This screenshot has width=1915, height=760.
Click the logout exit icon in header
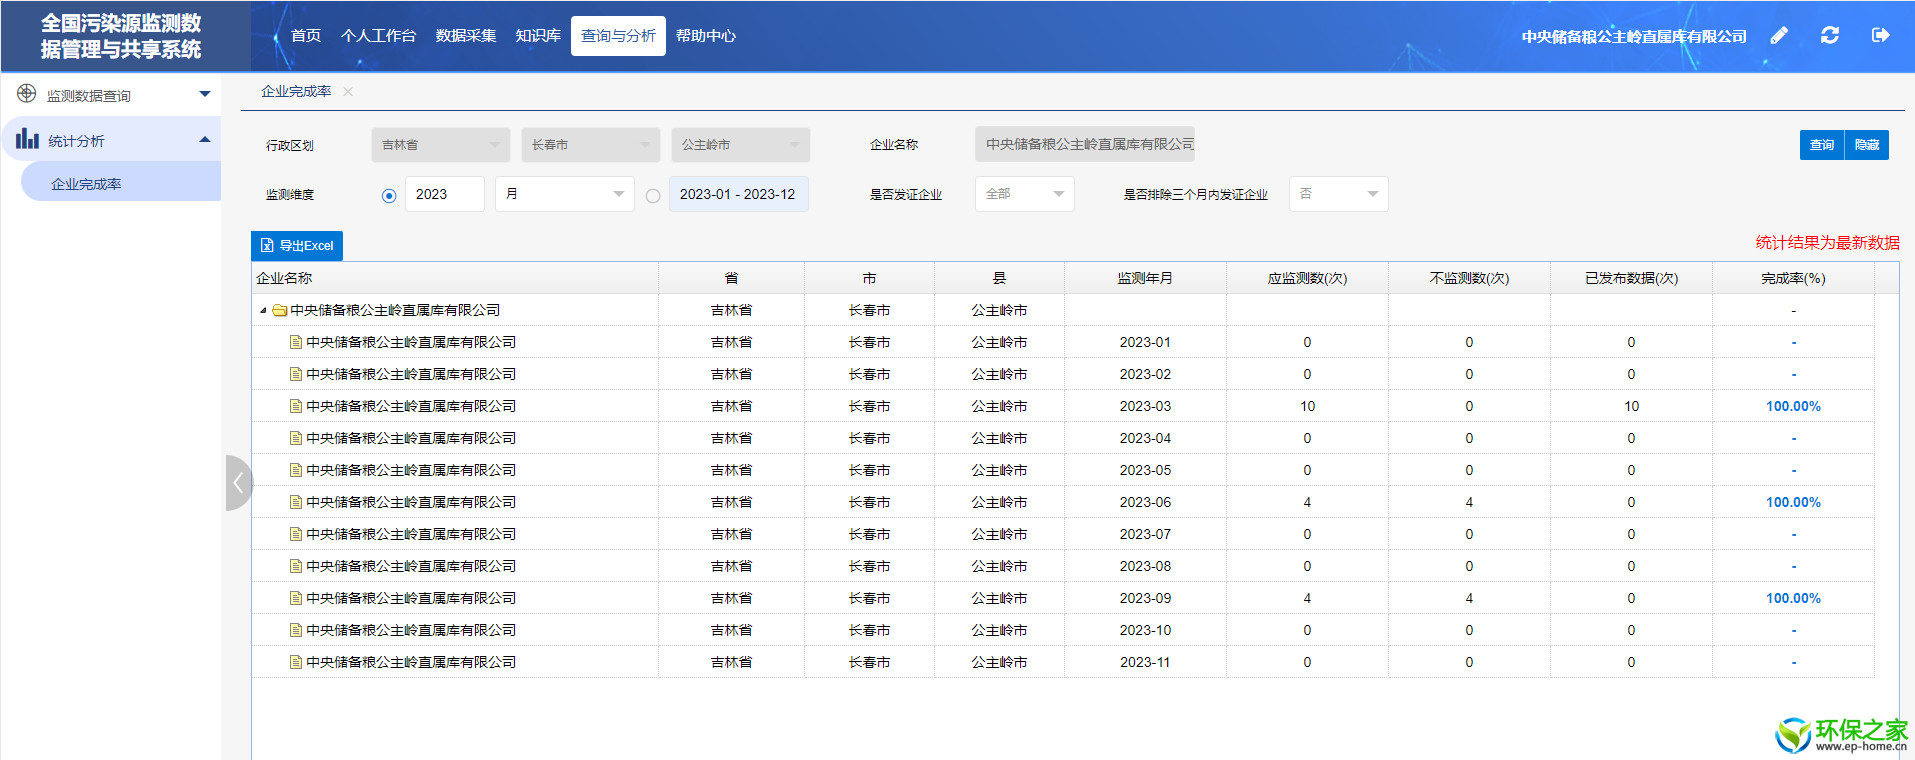[1881, 35]
